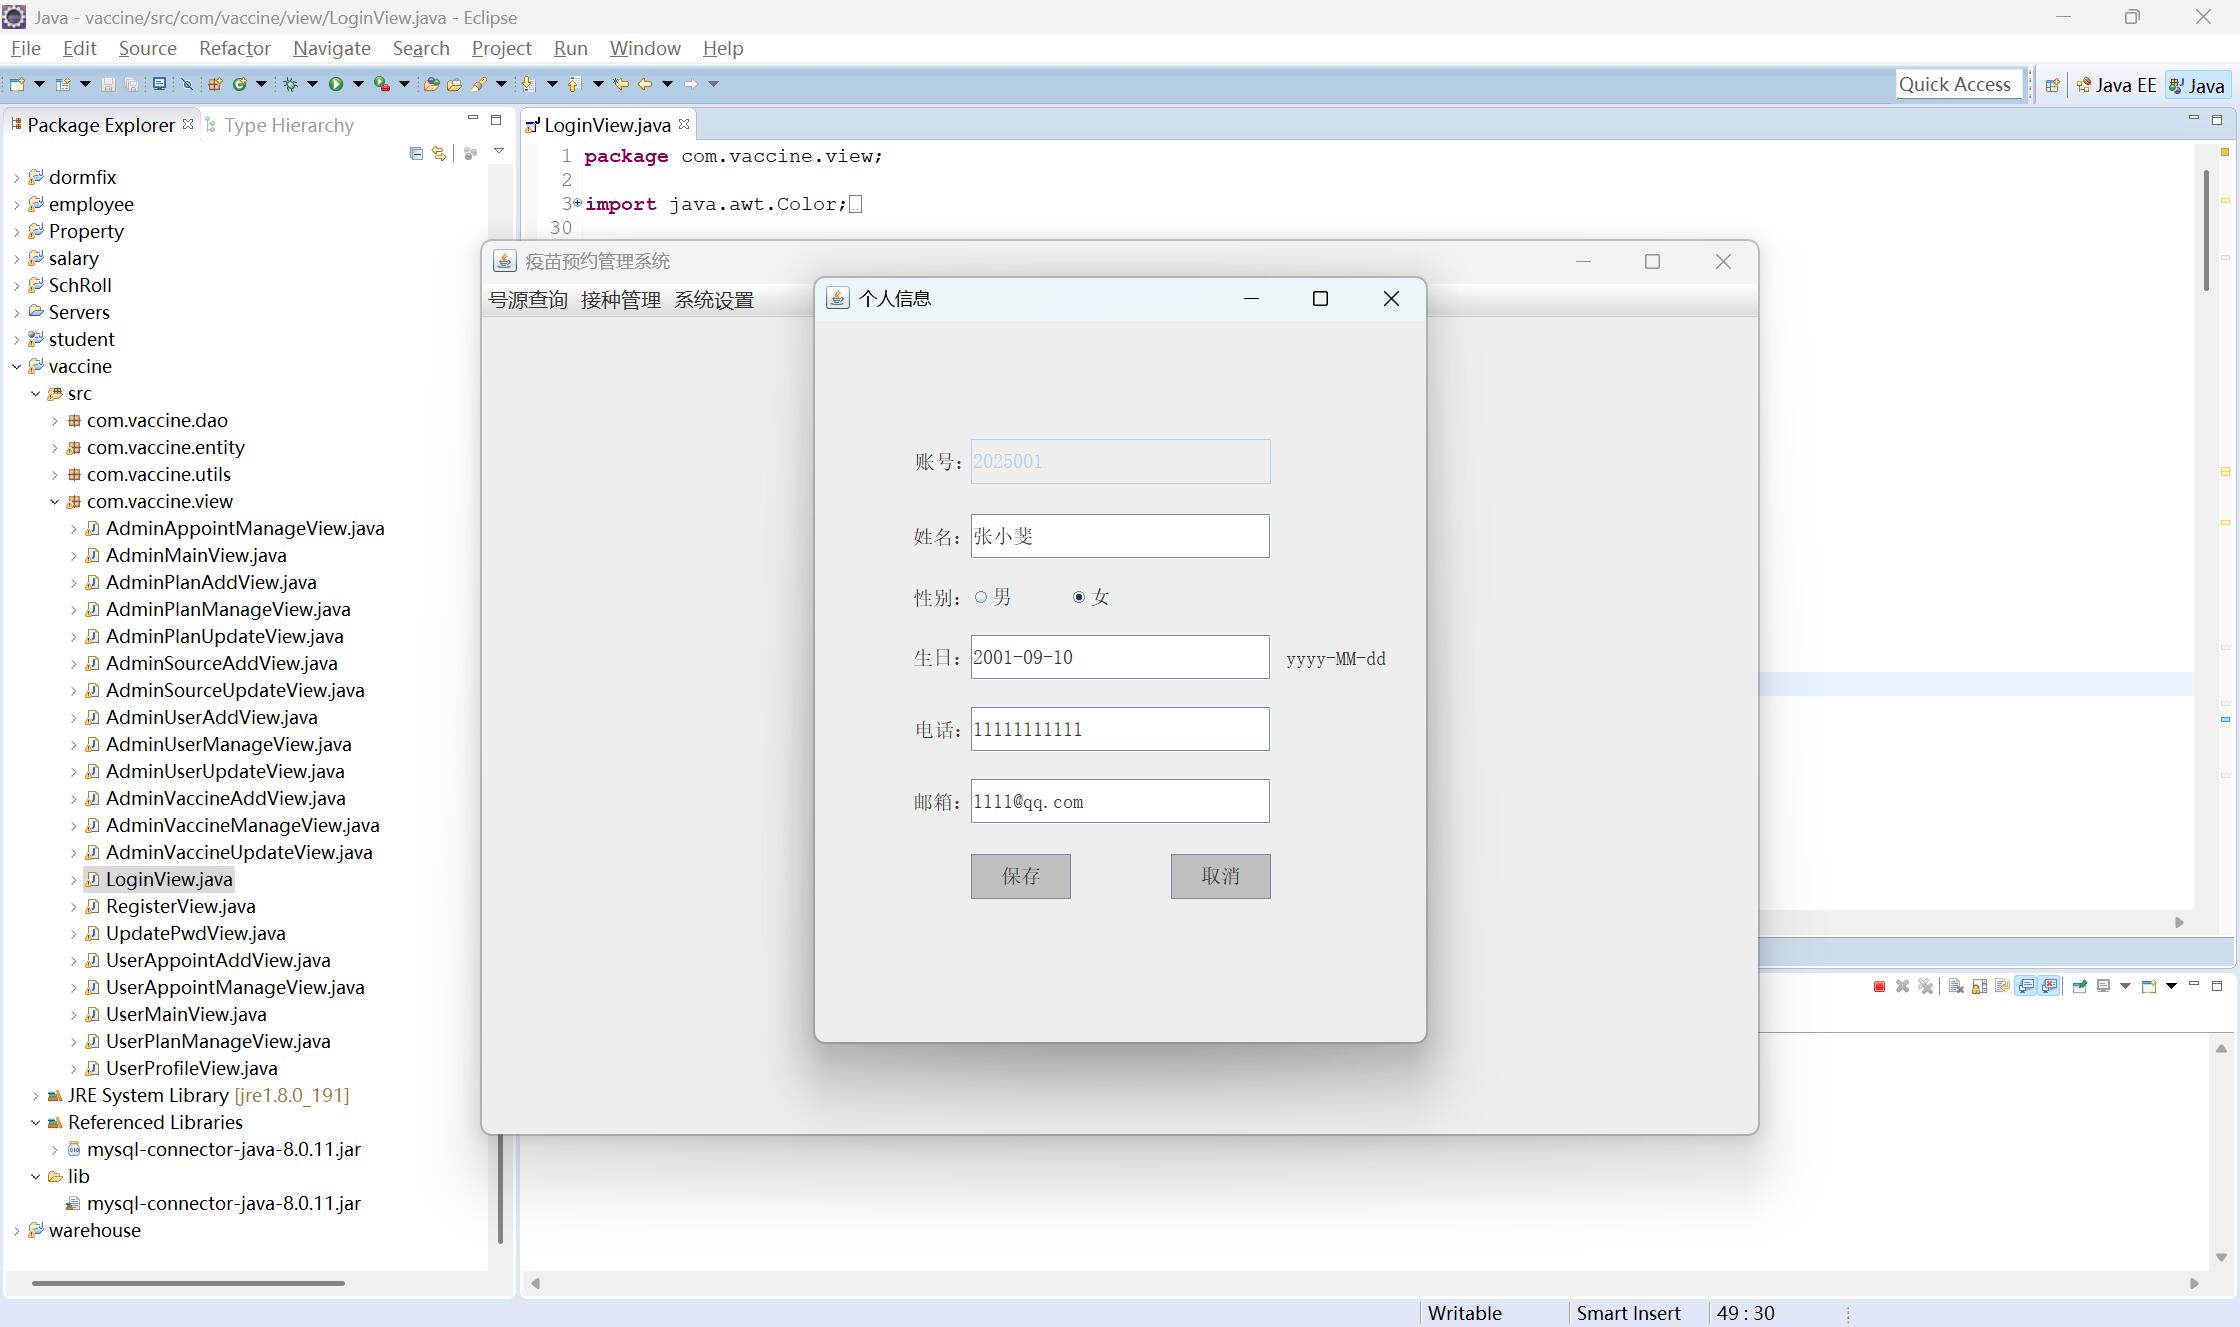The width and height of the screenshot is (2240, 1327).
Task: Open the Run button dropdown arrow
Action: (x=359, y=84)
